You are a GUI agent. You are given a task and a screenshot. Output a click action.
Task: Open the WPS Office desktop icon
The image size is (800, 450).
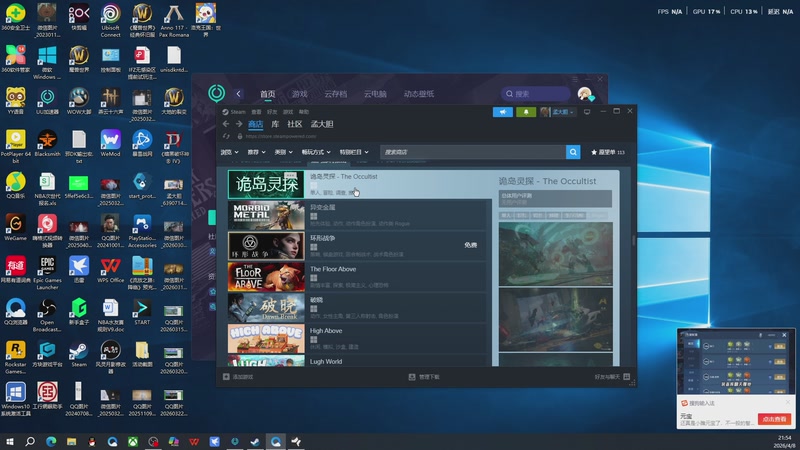(x=110, y=270)
